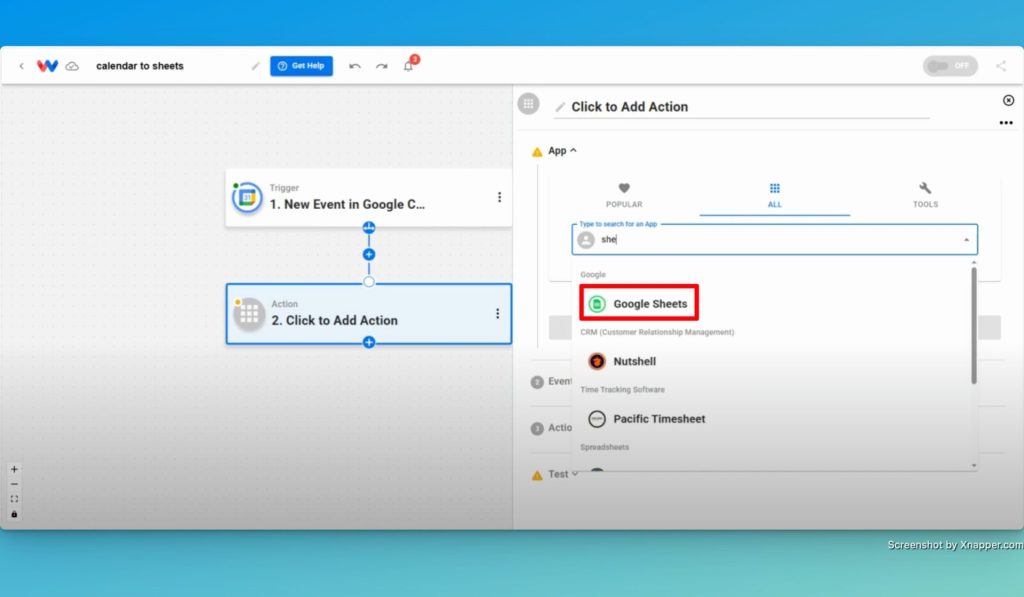
Task: Switch to the POPULAR tab
Action: (624, 195)
